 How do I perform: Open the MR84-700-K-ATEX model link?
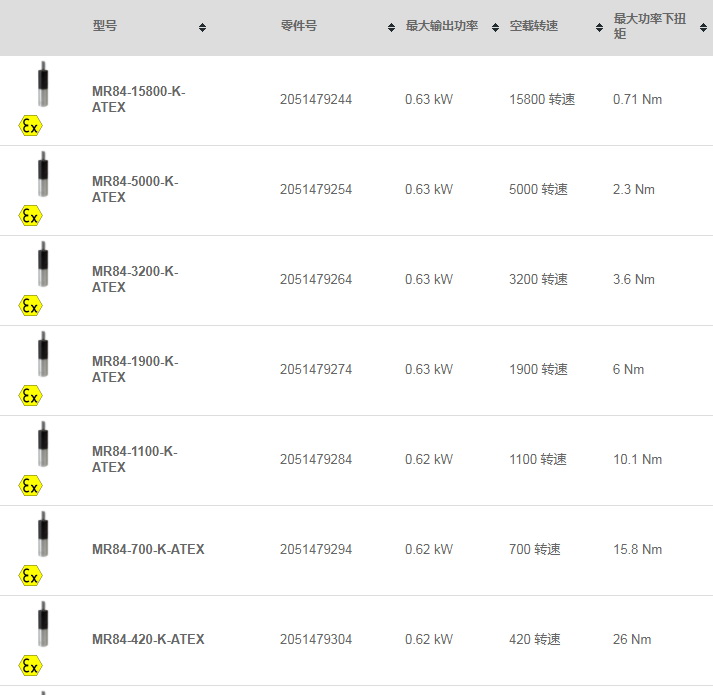pos(148,549)
